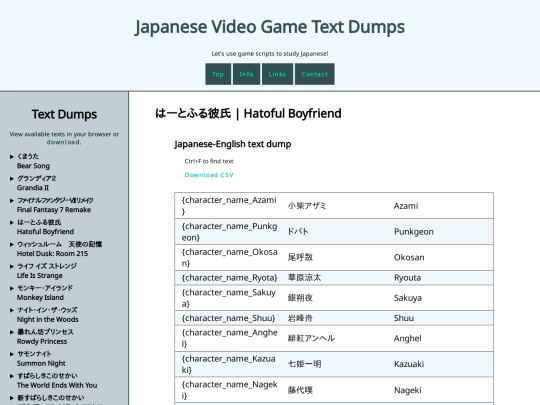Select the cell {character_name_Shuu}
This screenshot has width=540, height=405.
pyautogui.click(x=229, y=318)
